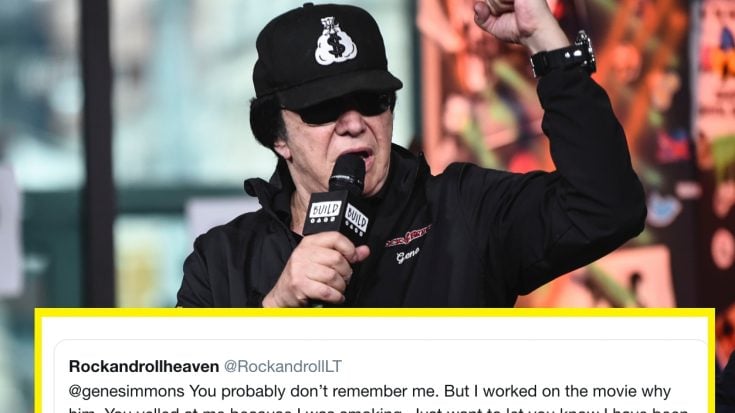
Task: Click the yellow border of the tweet card
Action: point(374,312)
